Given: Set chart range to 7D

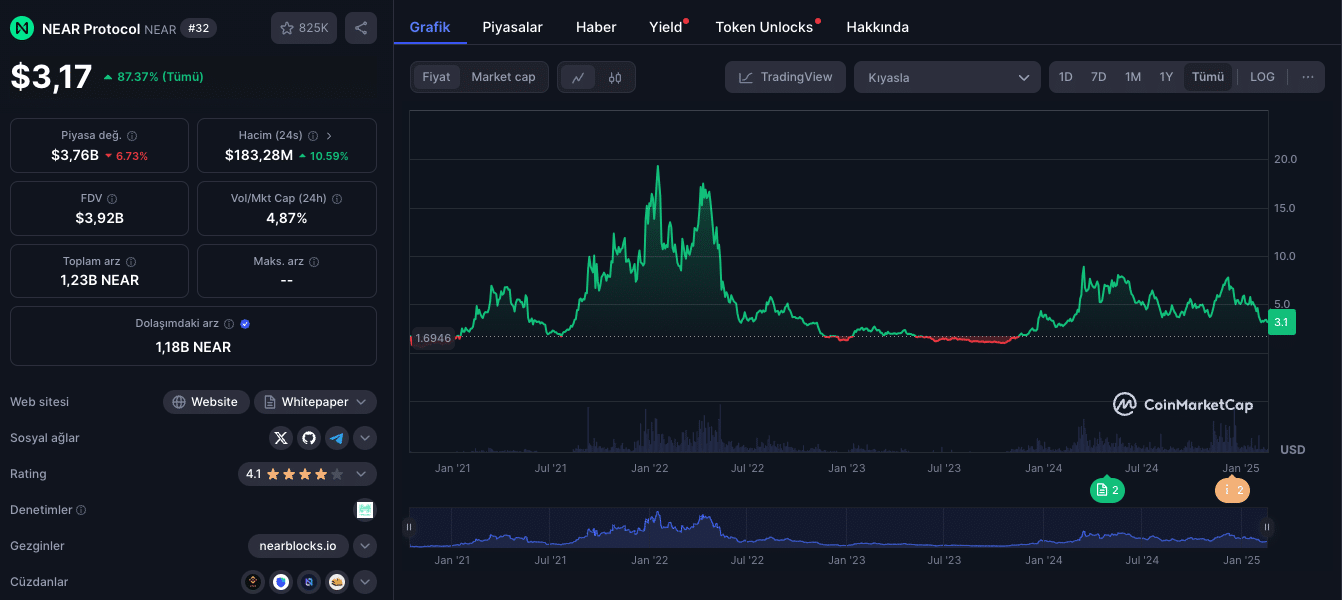Looking at the screenshot, I should 1098,77.
